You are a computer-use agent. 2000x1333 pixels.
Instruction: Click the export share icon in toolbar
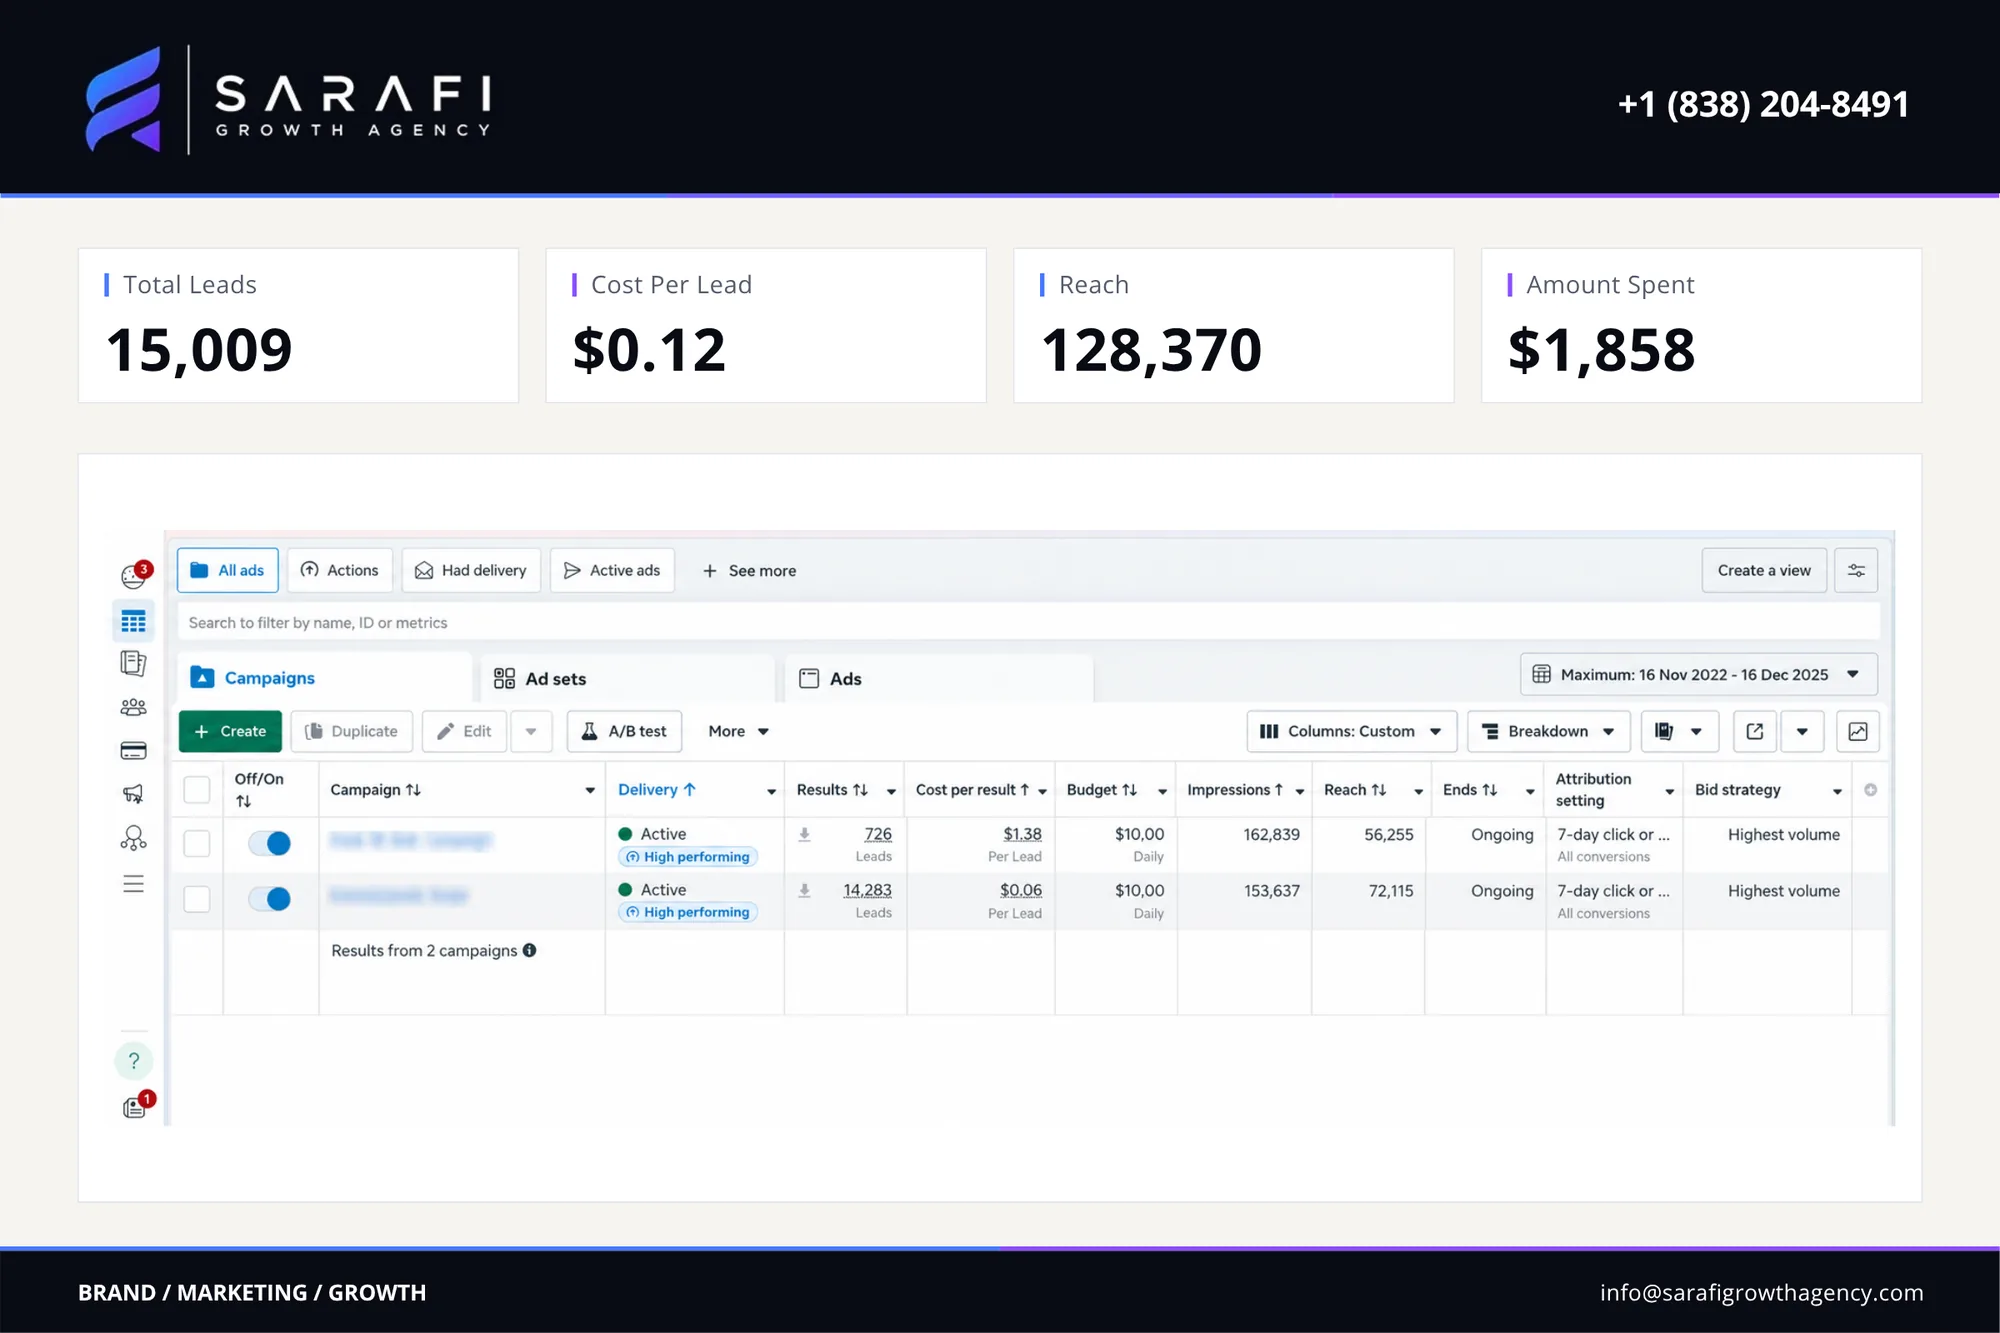(x=1755, y=732)
